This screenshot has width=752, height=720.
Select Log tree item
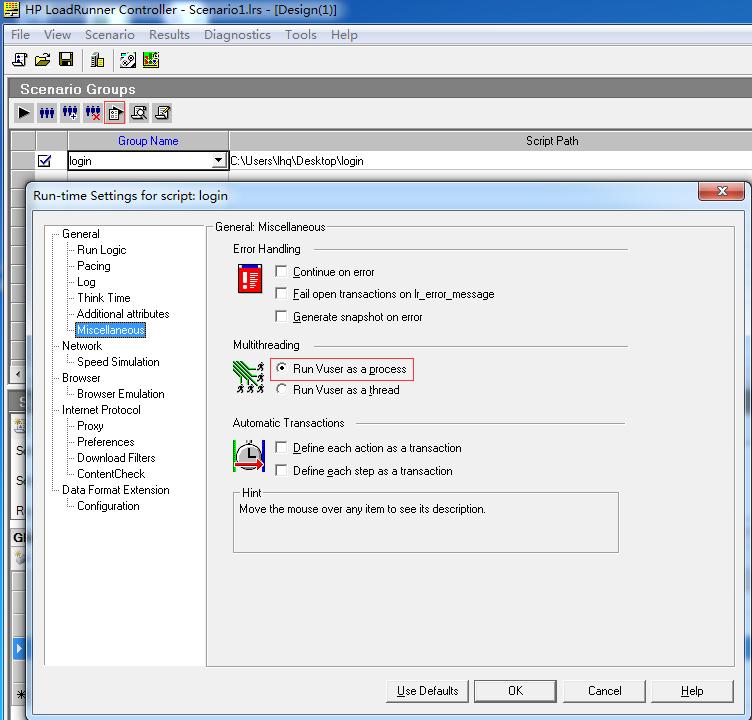(86, 282)
